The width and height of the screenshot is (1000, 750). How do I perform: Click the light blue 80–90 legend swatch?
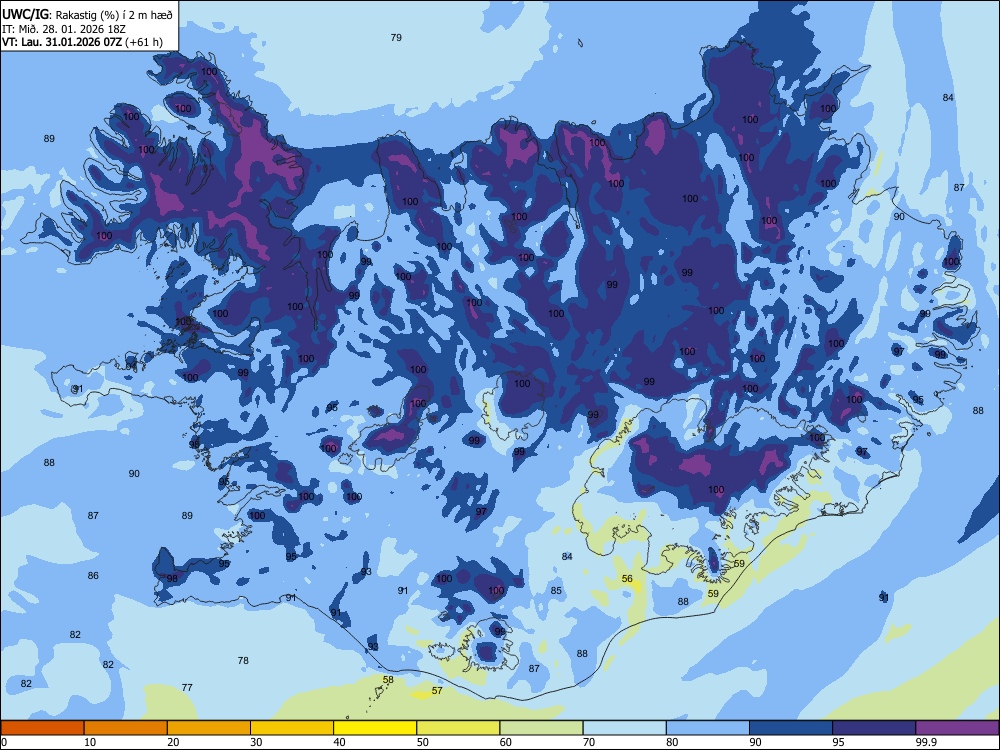click(x=708, y=728)
